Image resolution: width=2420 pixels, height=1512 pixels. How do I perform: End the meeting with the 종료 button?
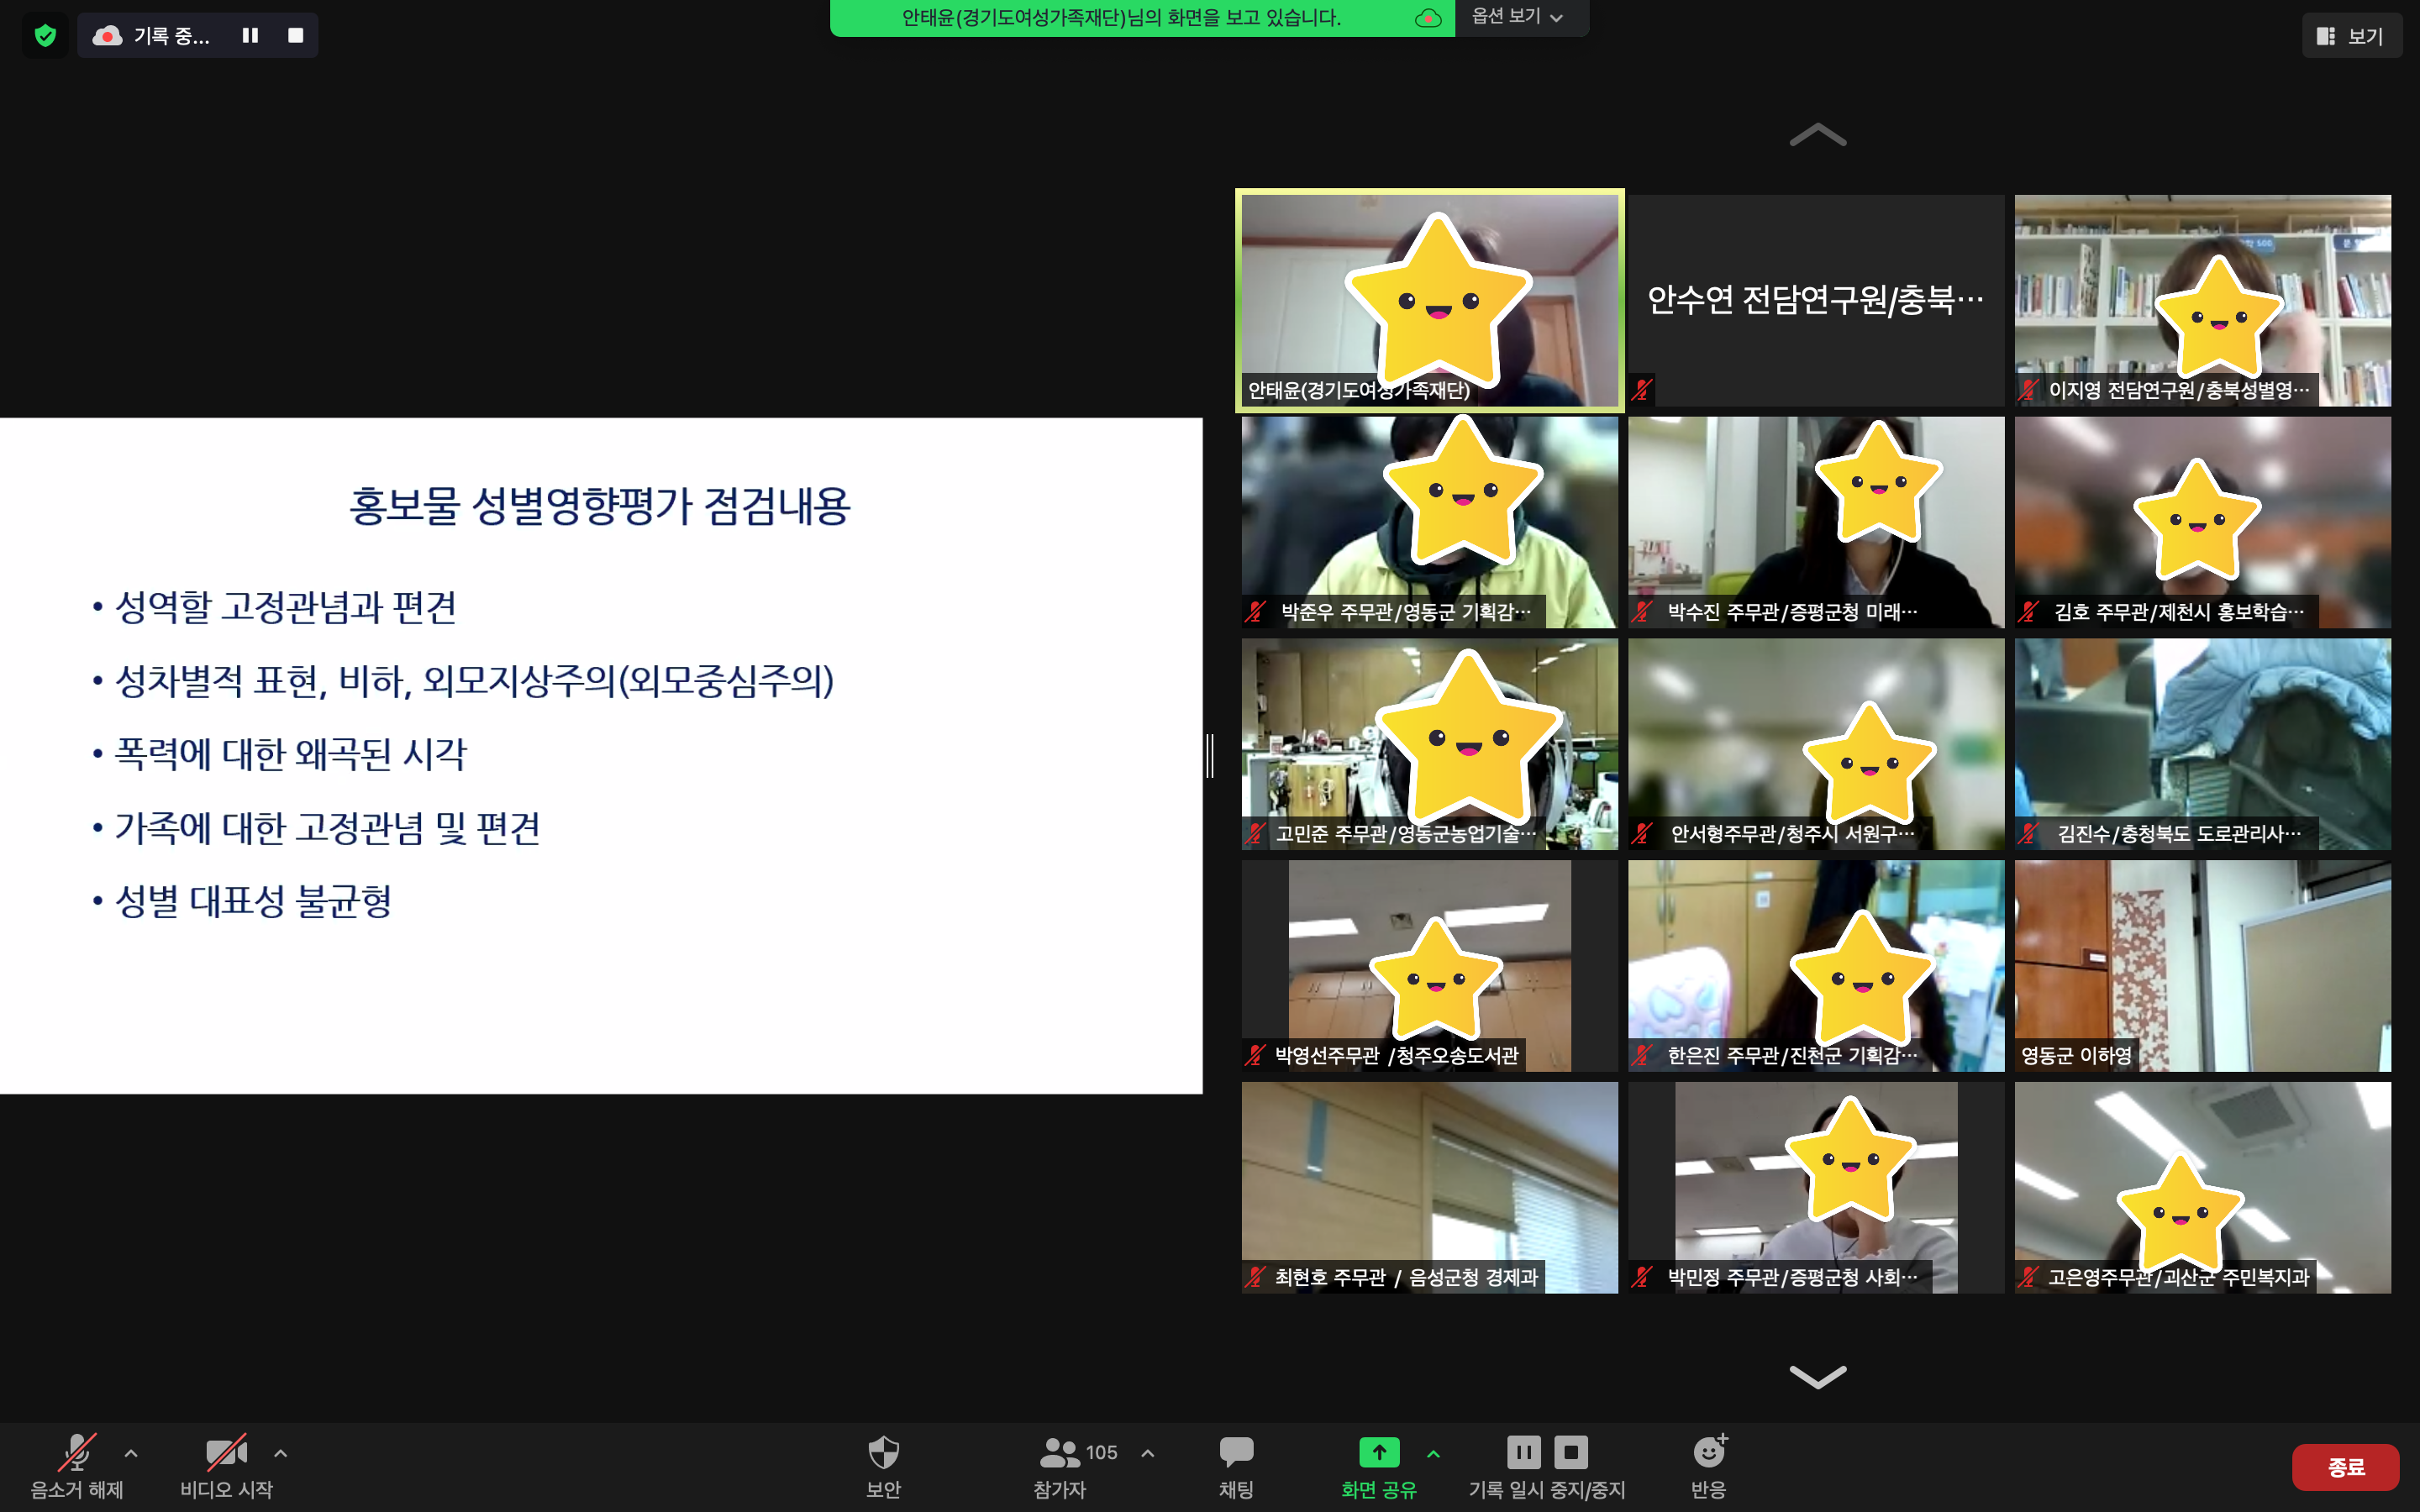[x=2348, y=1467]
